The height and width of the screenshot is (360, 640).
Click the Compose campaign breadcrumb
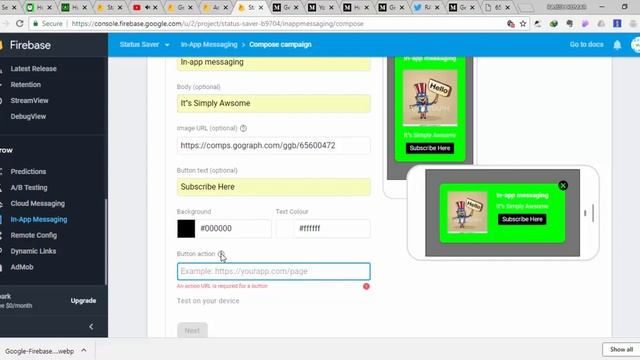coord(280,44)
